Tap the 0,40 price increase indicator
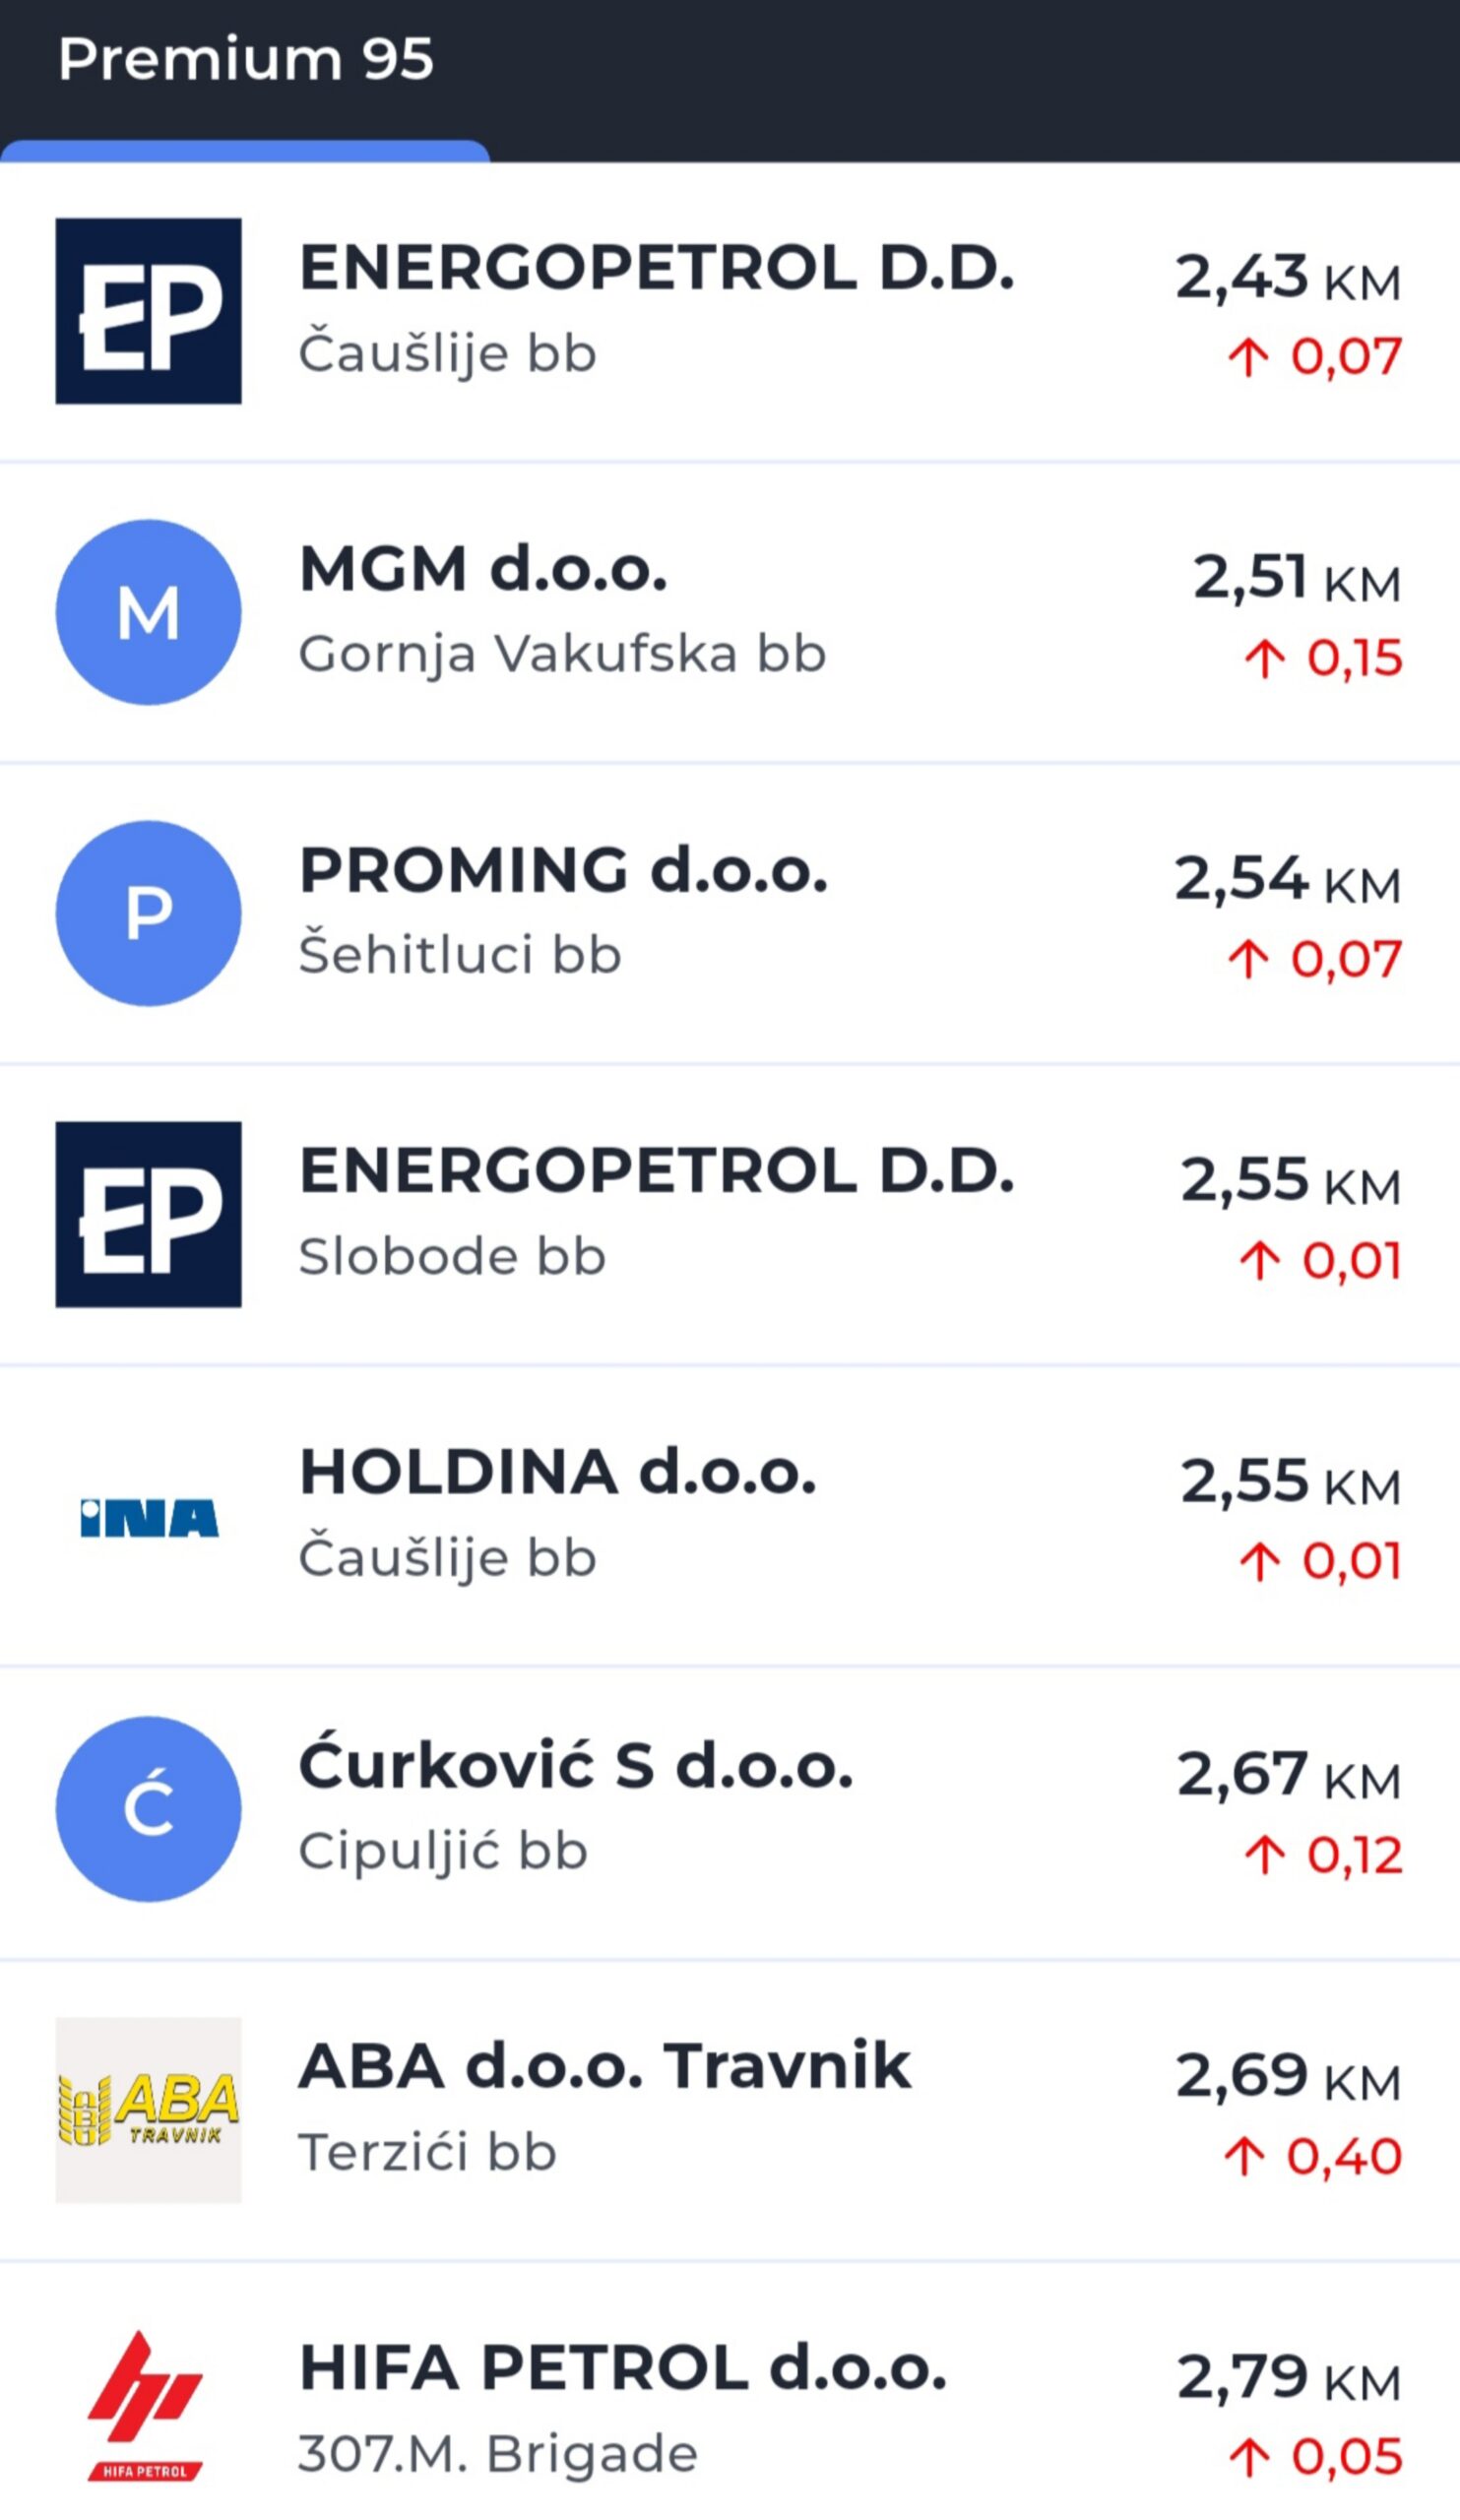This screenshot has height=2520, width=1460. 1312,2157
